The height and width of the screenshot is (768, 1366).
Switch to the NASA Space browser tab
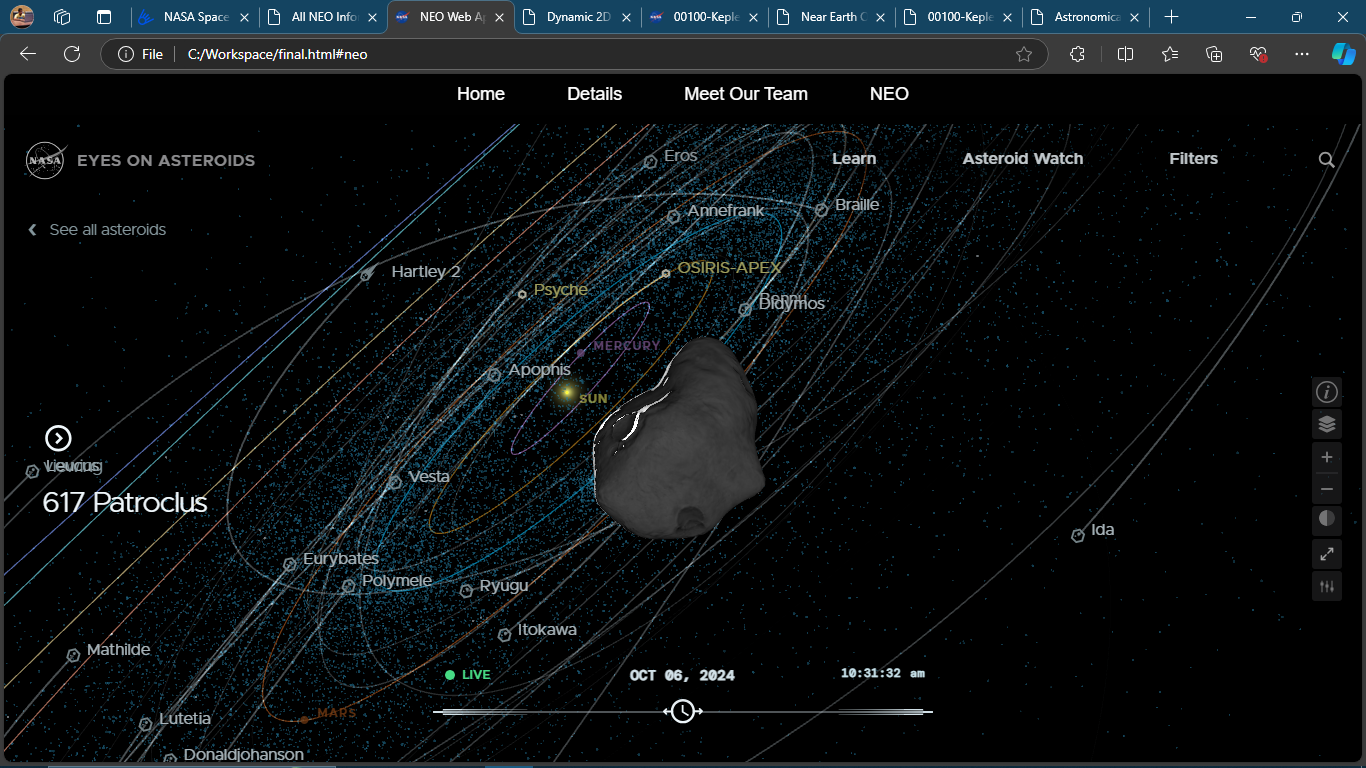point(194,17)
